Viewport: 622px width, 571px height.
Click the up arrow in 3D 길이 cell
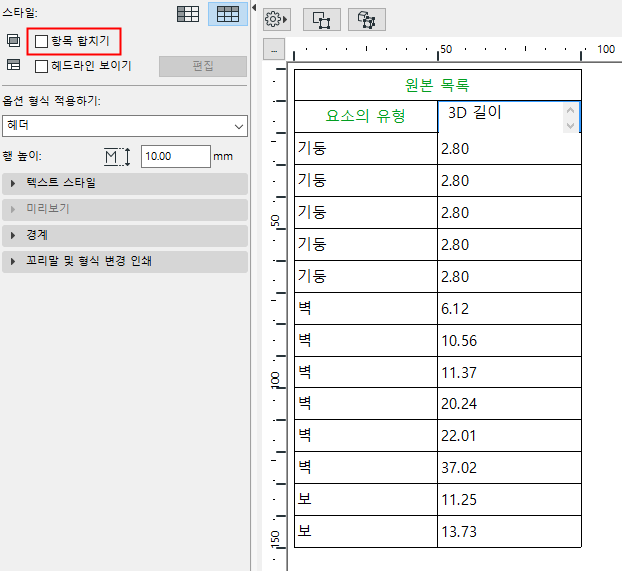tap(570, 110)
